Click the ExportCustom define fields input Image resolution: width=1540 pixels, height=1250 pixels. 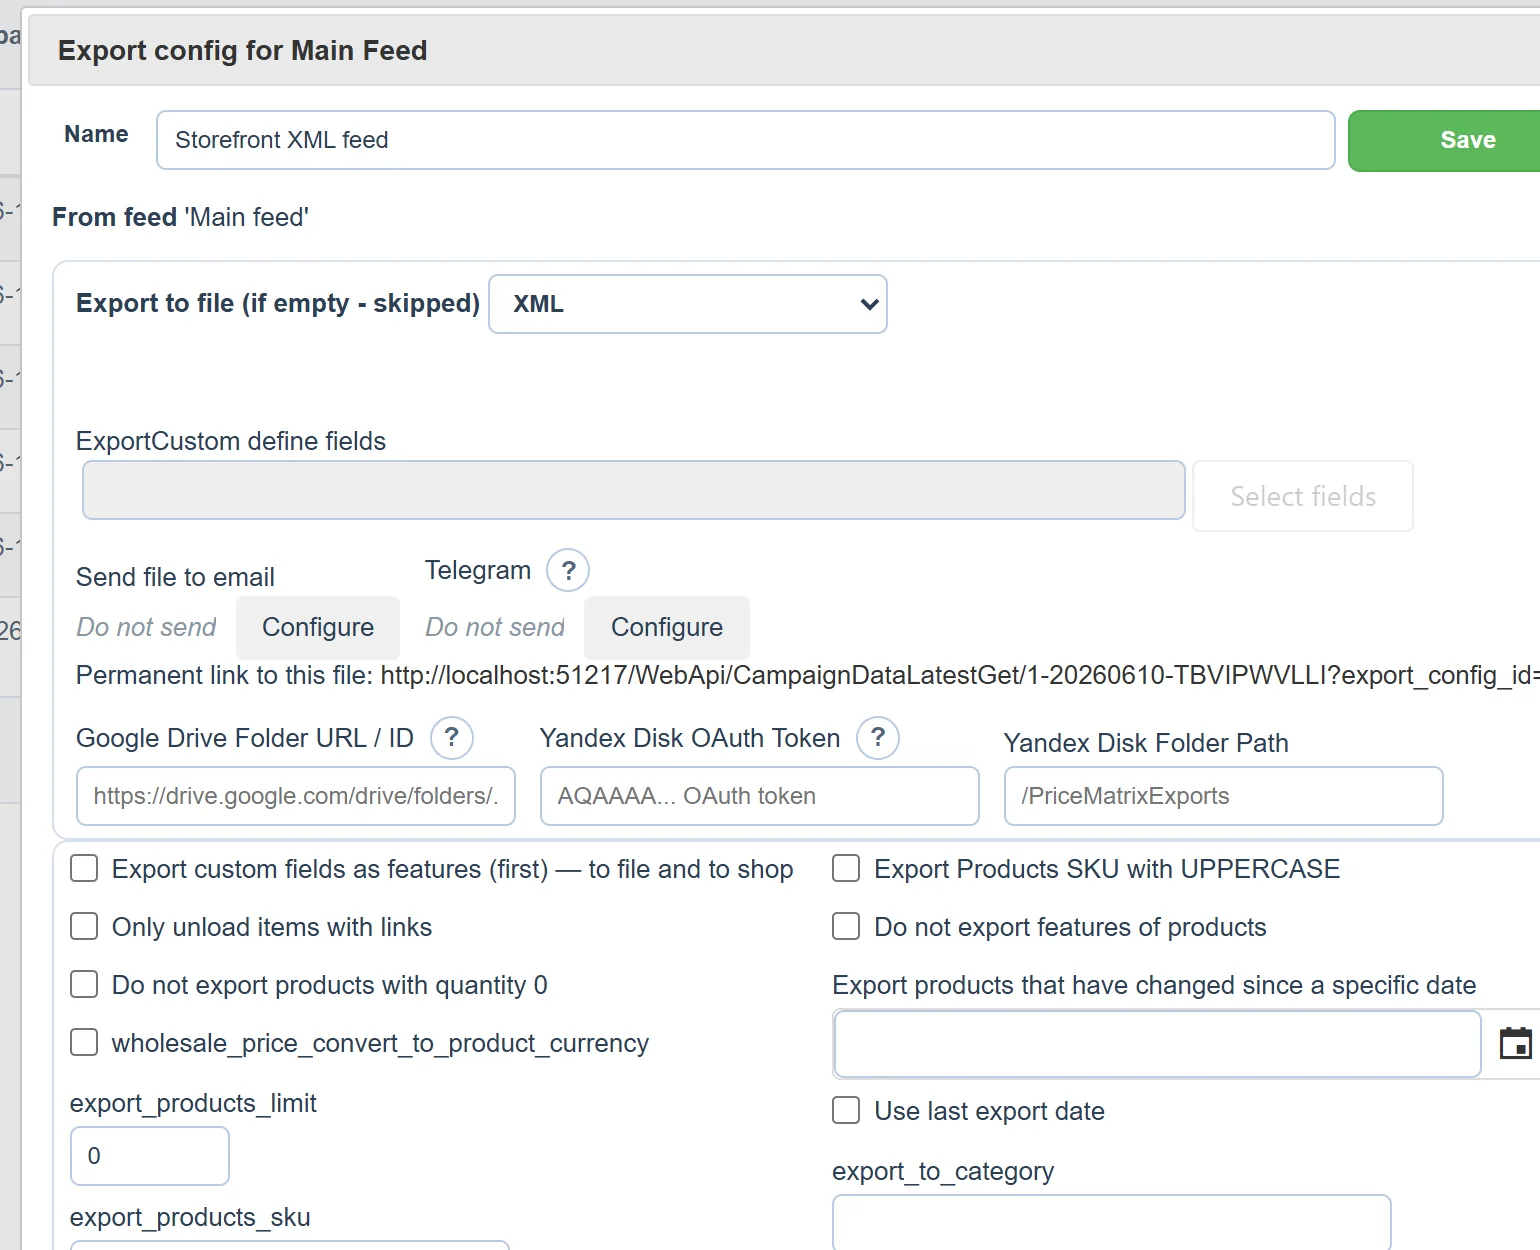634,490
